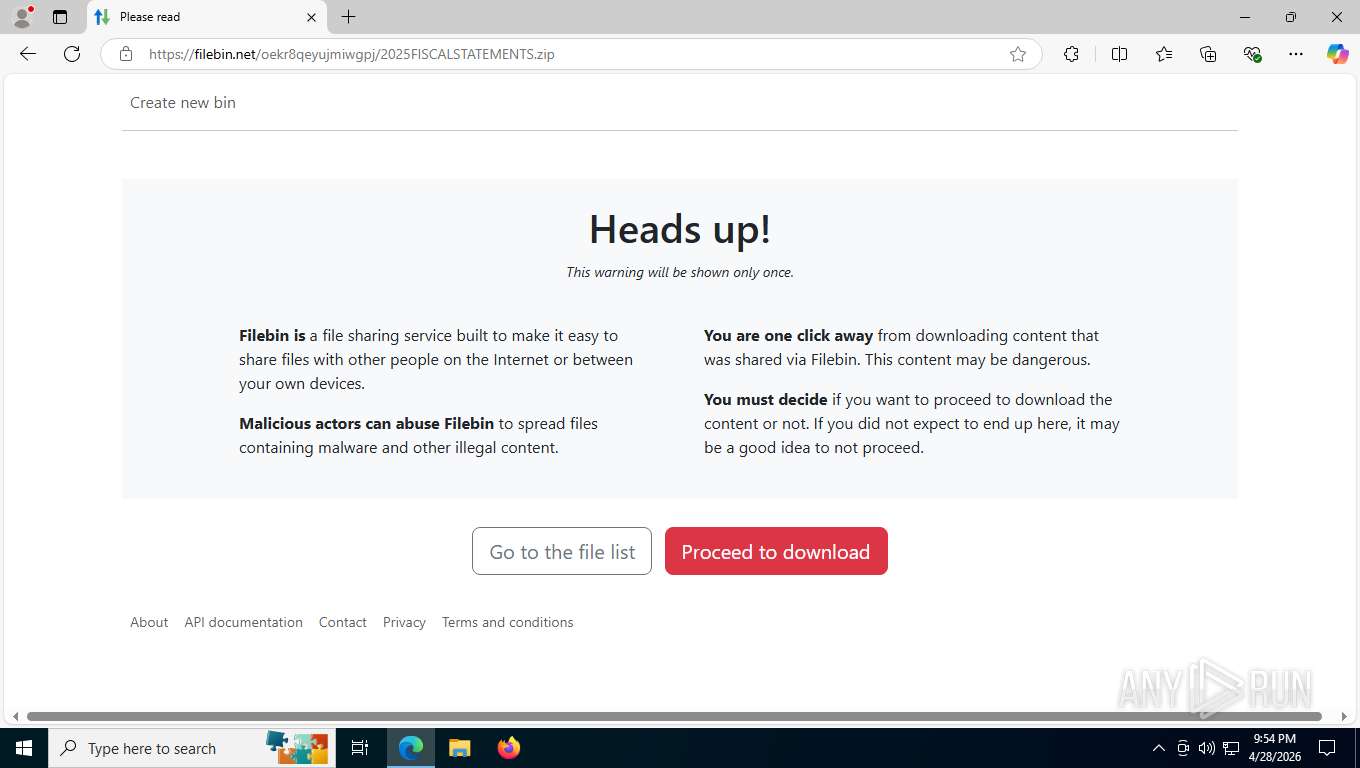Show hidden system tray icons
The width and height of the screenshot is (1360, 768).
coord(1159,748)
